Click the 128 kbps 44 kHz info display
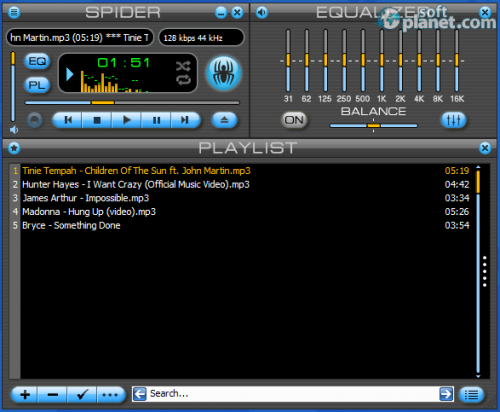Viewport: 500px width, 412px height. pos(201,38)
